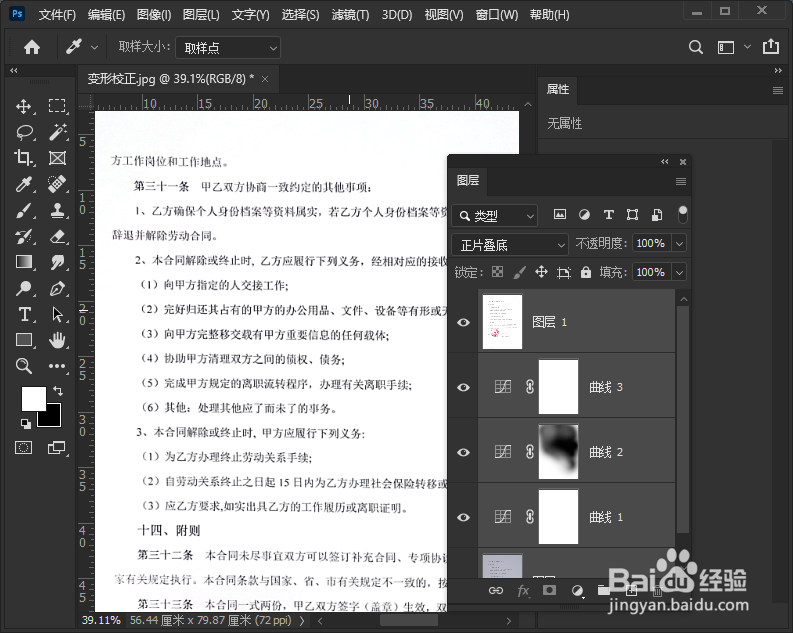The width and height of the screenshot is (793, 633).
Task: Select the Eyedropper tool in toolbox
Action: click(24, 185)
